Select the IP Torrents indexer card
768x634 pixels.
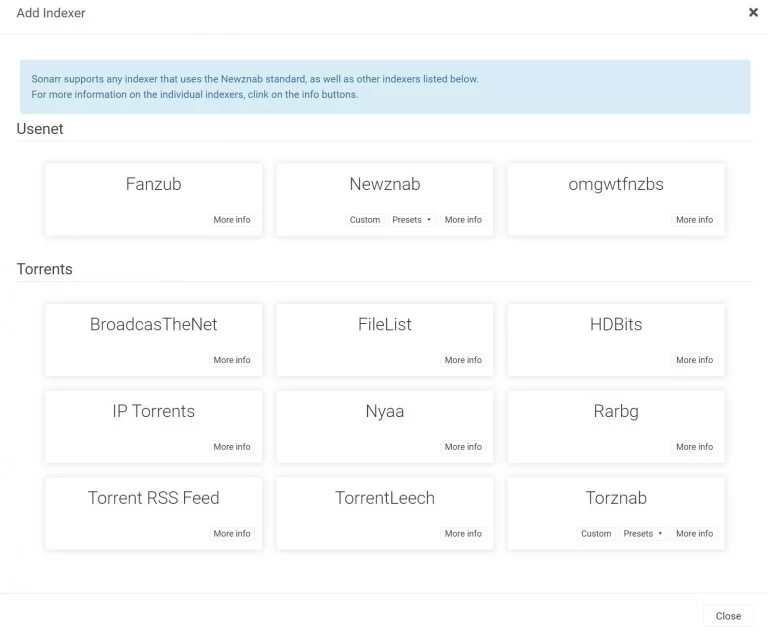point(153,412)
